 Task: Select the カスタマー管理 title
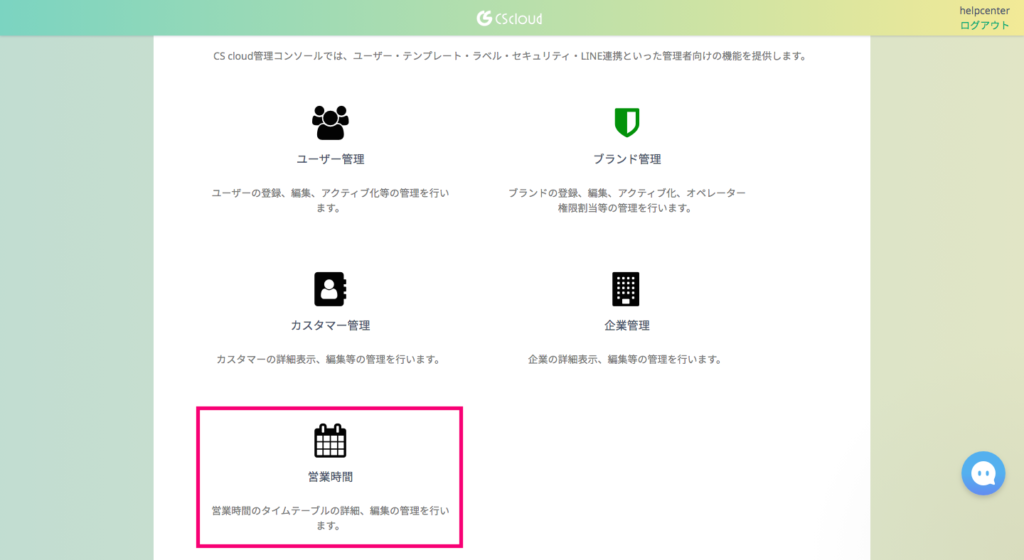(330, 326)
